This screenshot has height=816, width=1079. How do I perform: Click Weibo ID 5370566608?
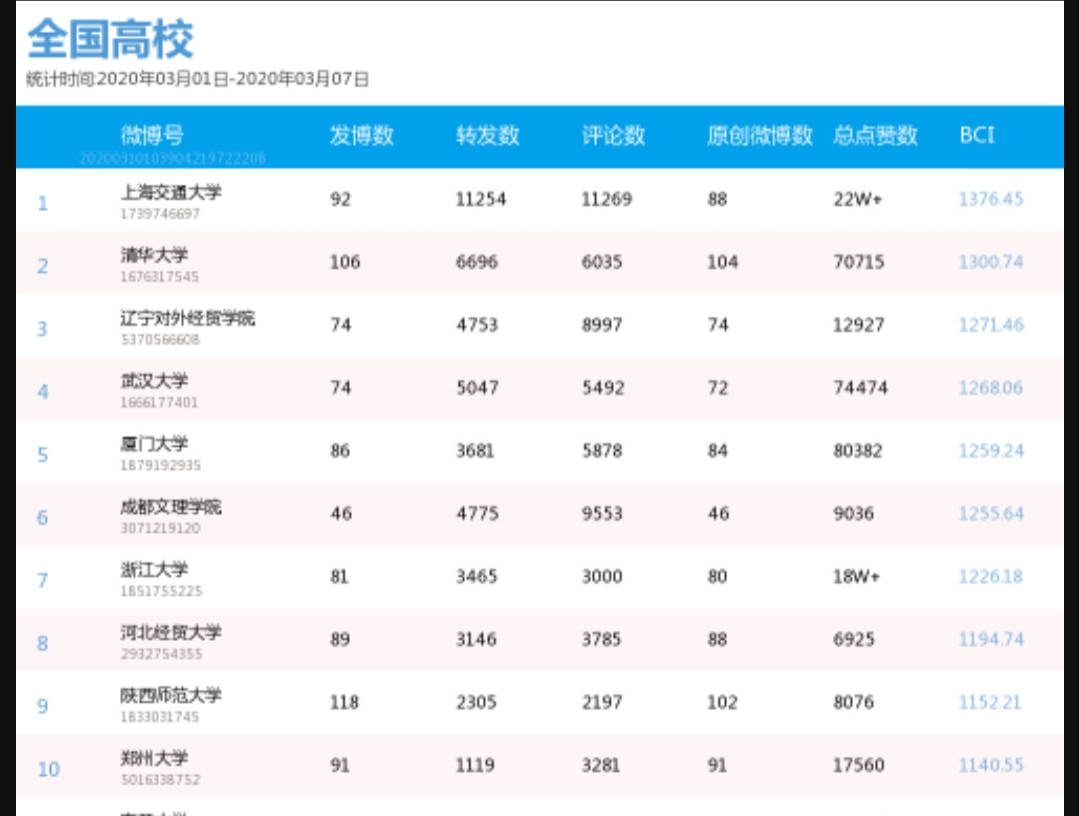click(x=160, y=339)
